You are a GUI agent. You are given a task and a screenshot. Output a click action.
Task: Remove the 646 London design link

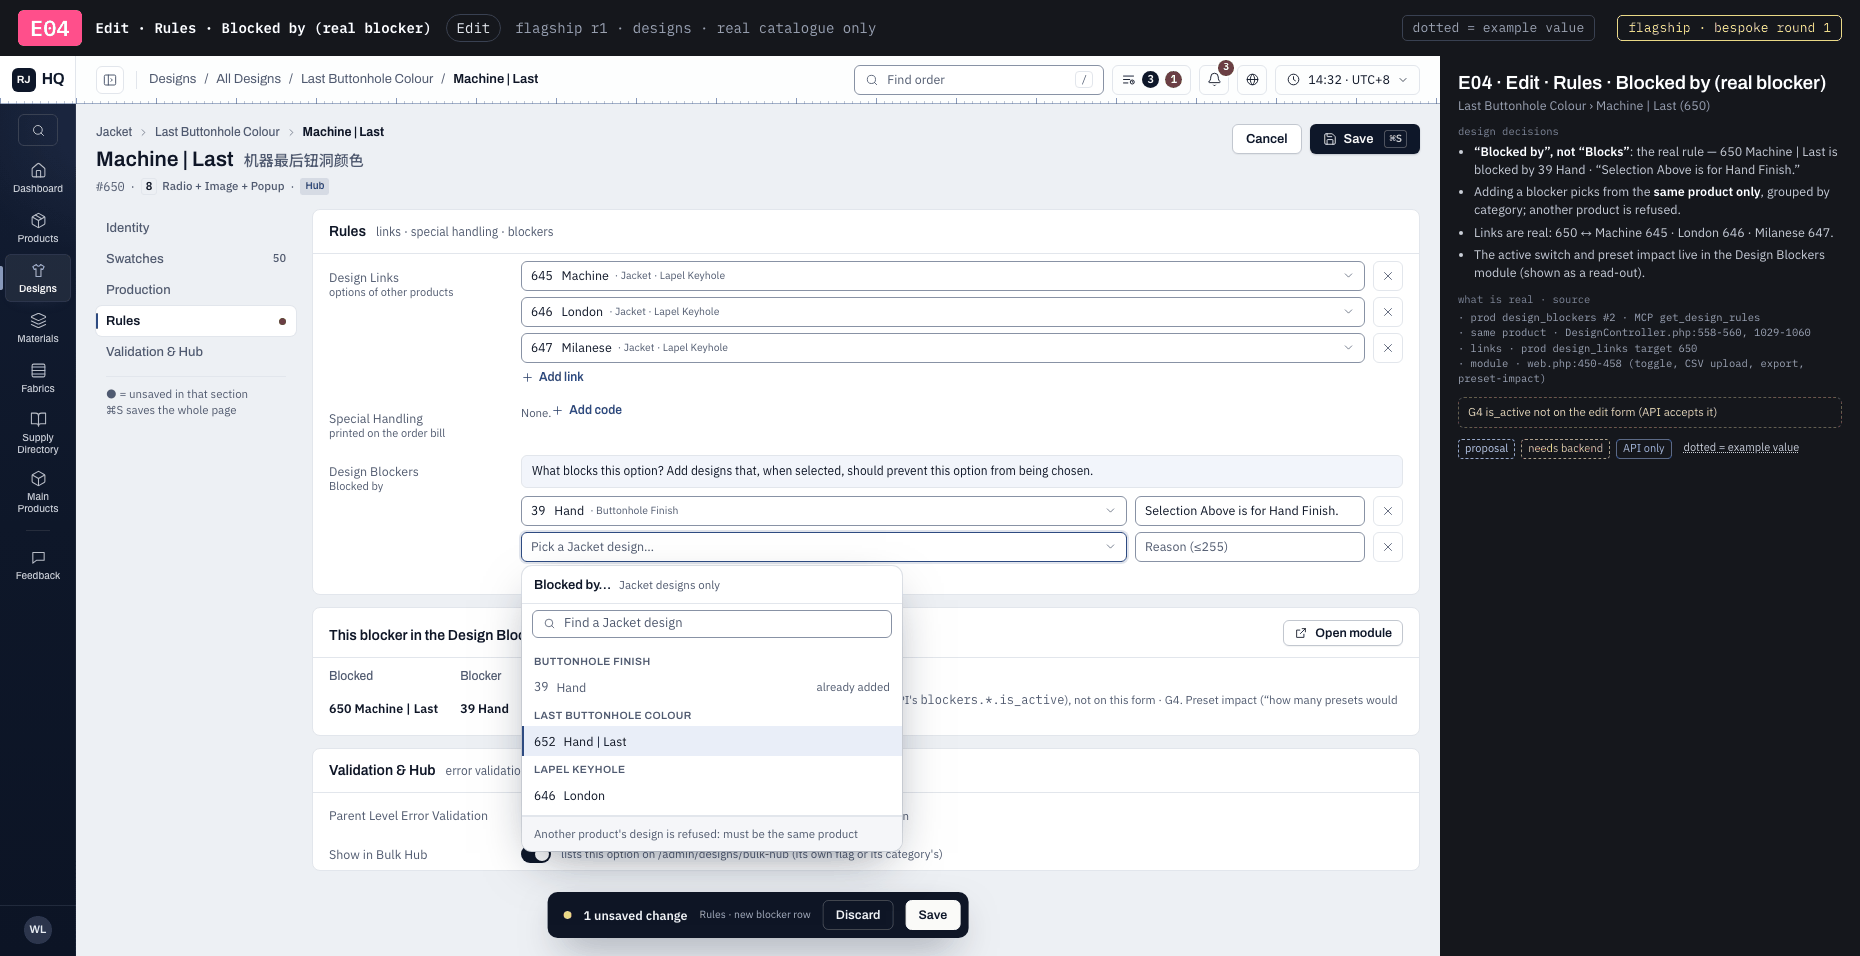[1388, 312]
